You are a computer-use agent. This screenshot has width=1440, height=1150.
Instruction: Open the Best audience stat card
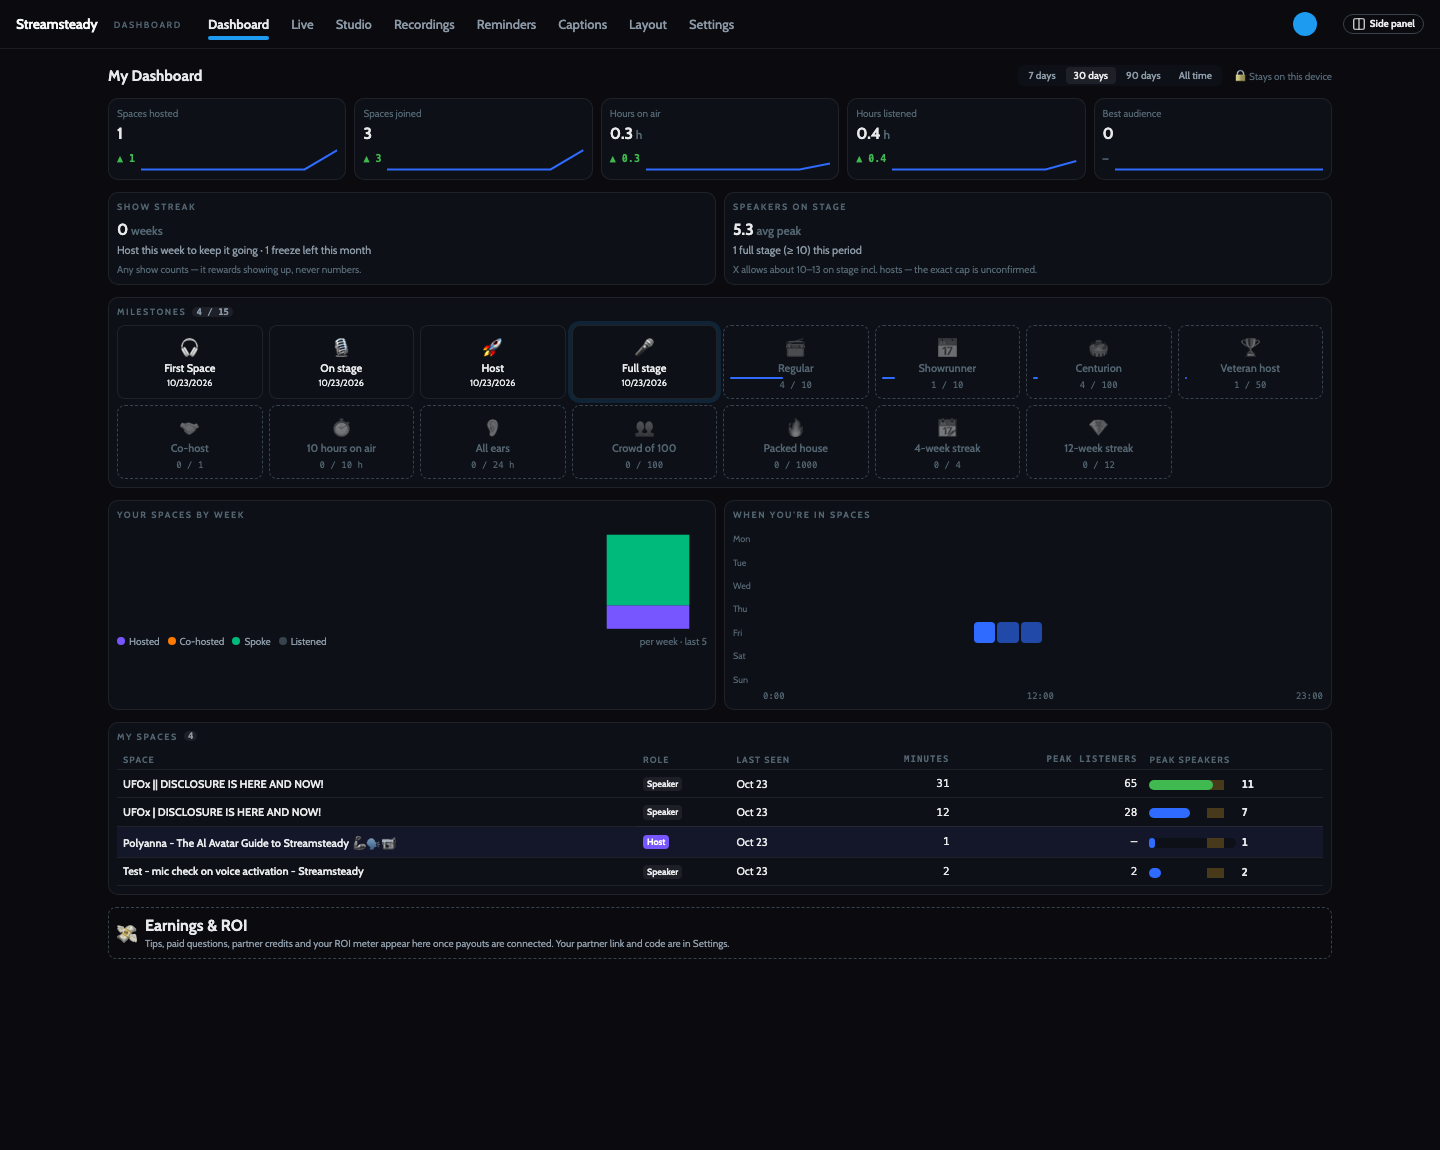click(1213, 139)
